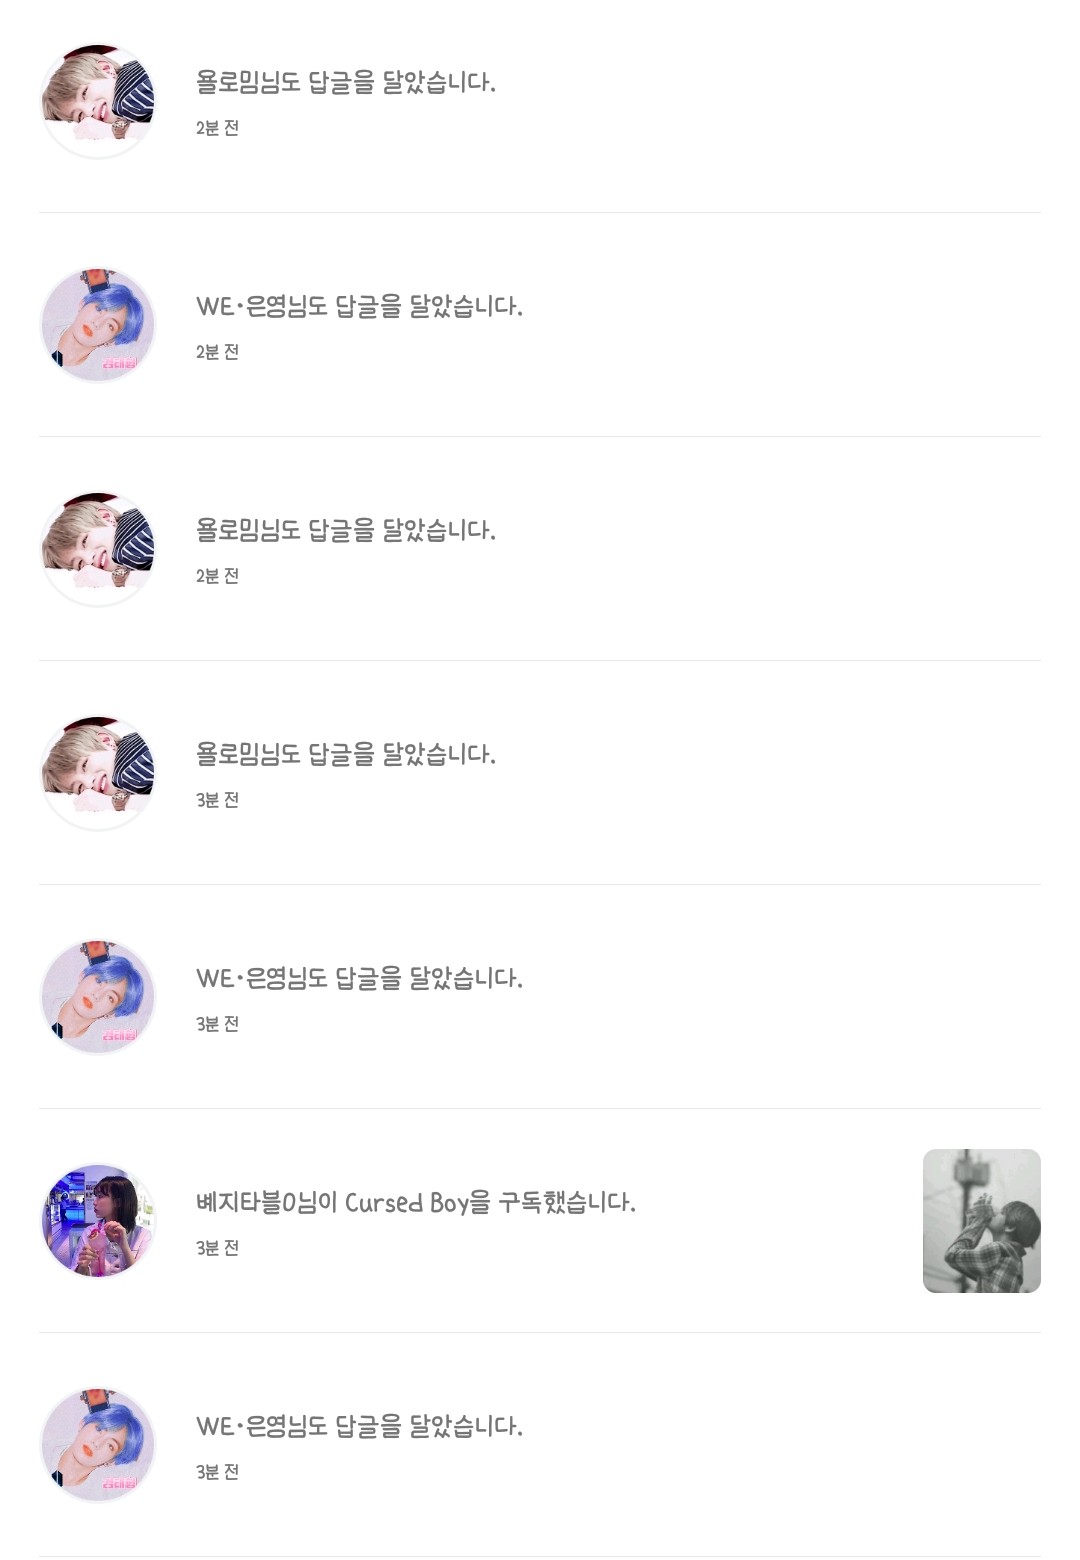Open 욜로밈's reply notification from 3분 전
Viewport: 1080px width, 1560px height.
(x=346, y=754)
